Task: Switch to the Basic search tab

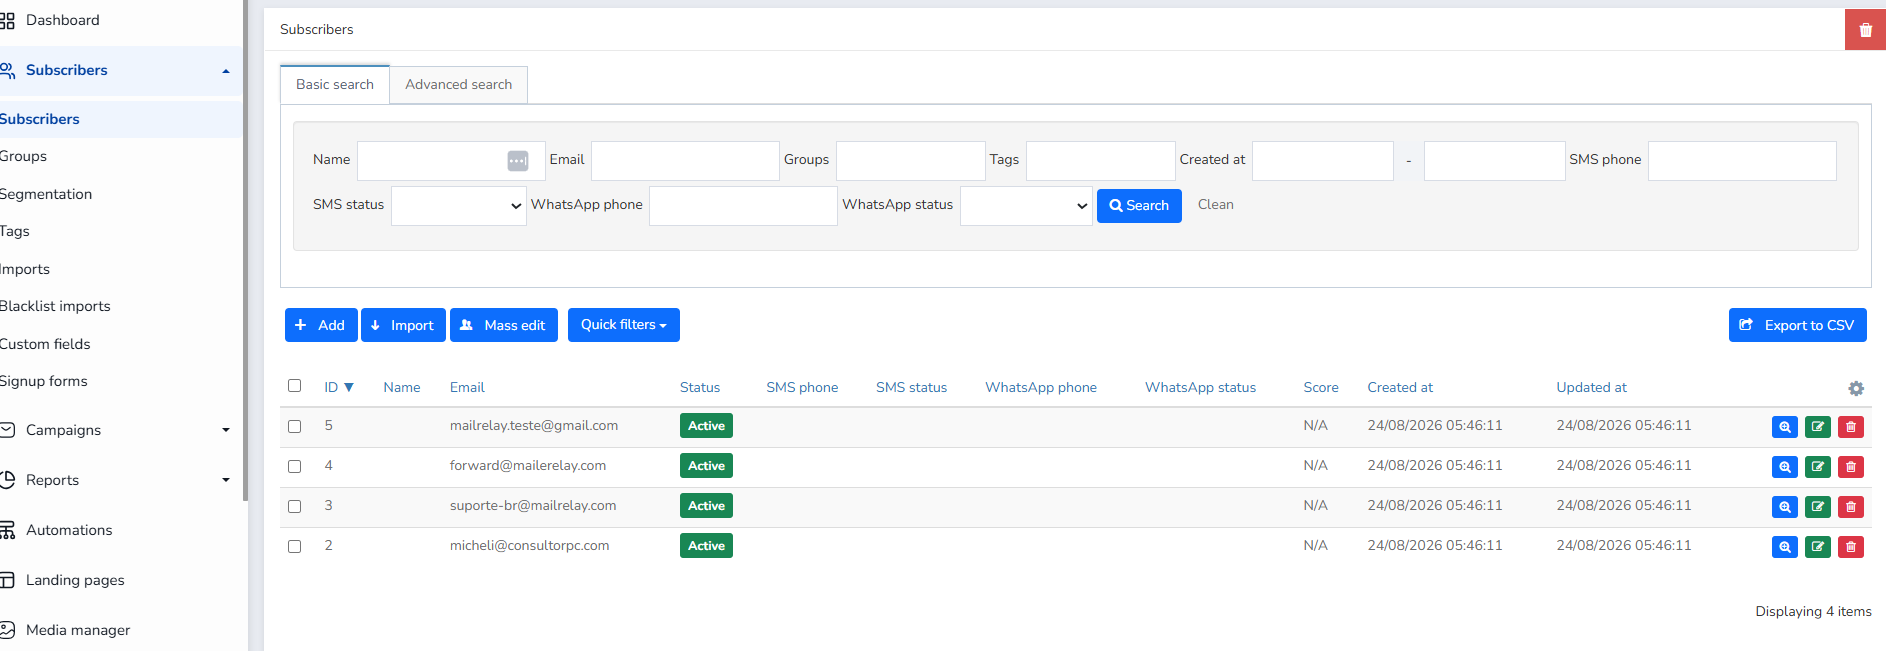Action: pyautogui.click(x=335, y=85)
